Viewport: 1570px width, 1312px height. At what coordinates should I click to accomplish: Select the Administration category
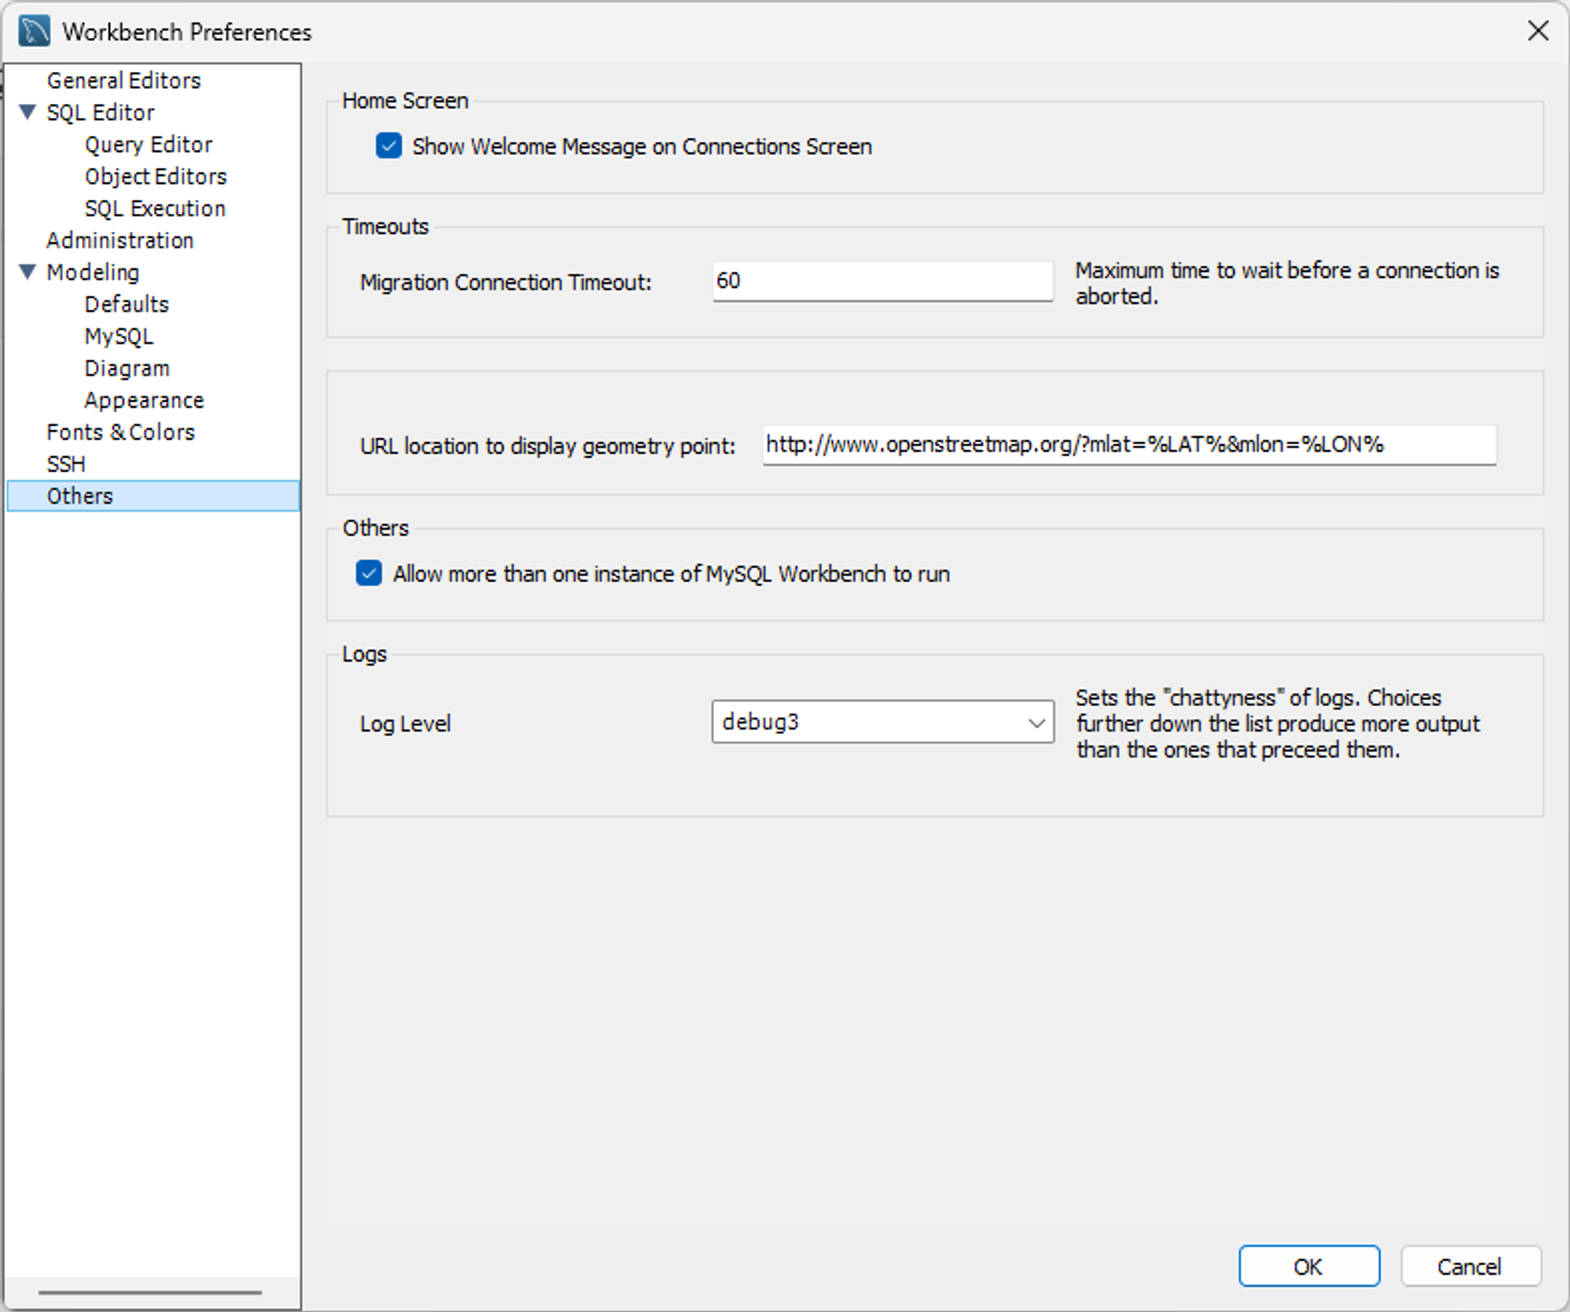[x=120, y=240]
